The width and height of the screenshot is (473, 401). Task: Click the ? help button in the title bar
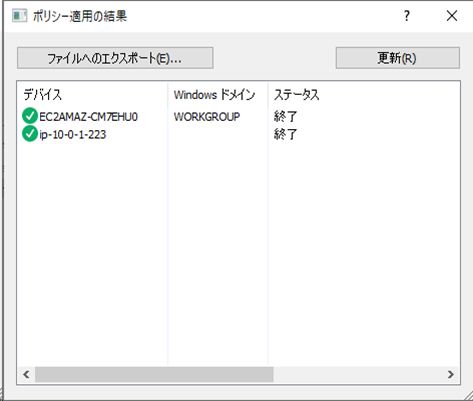[x=406, y=16]
